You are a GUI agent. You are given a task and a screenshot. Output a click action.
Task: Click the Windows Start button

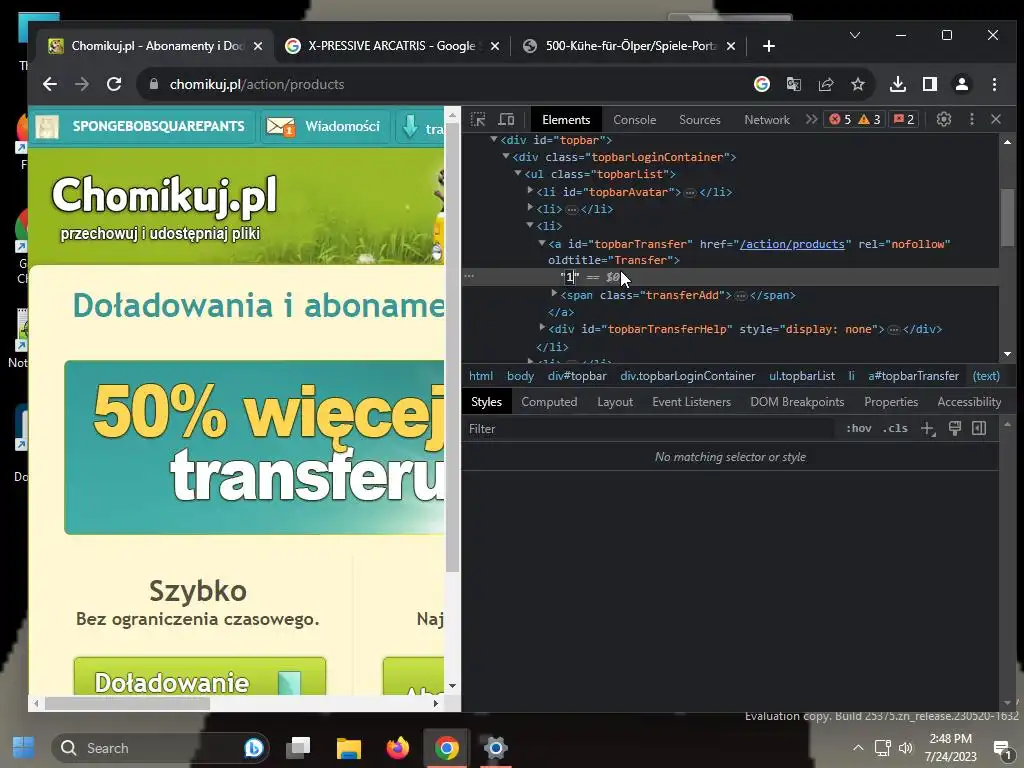pyautogui.click(x=24, y=748)
